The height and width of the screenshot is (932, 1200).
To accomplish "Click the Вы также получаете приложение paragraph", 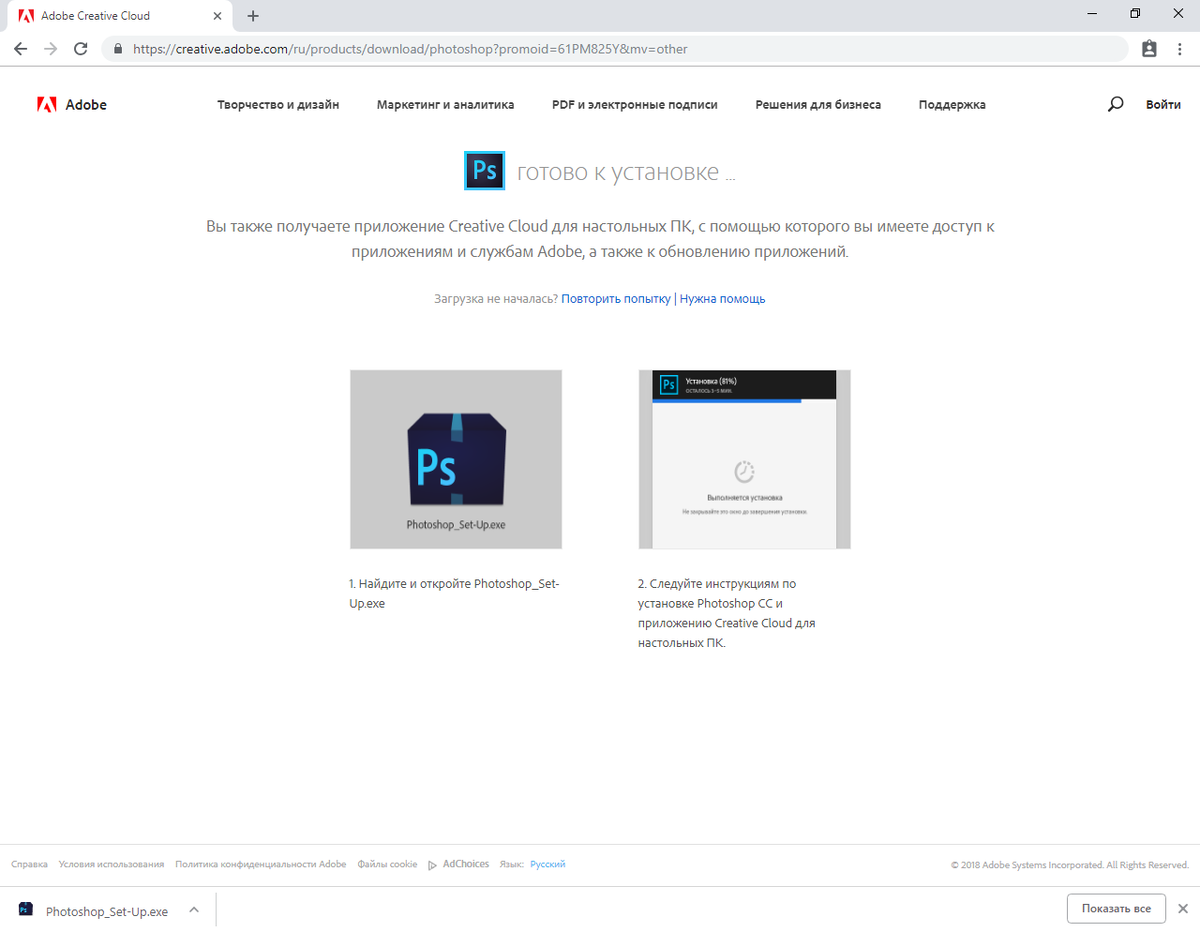I will point(600,239).
